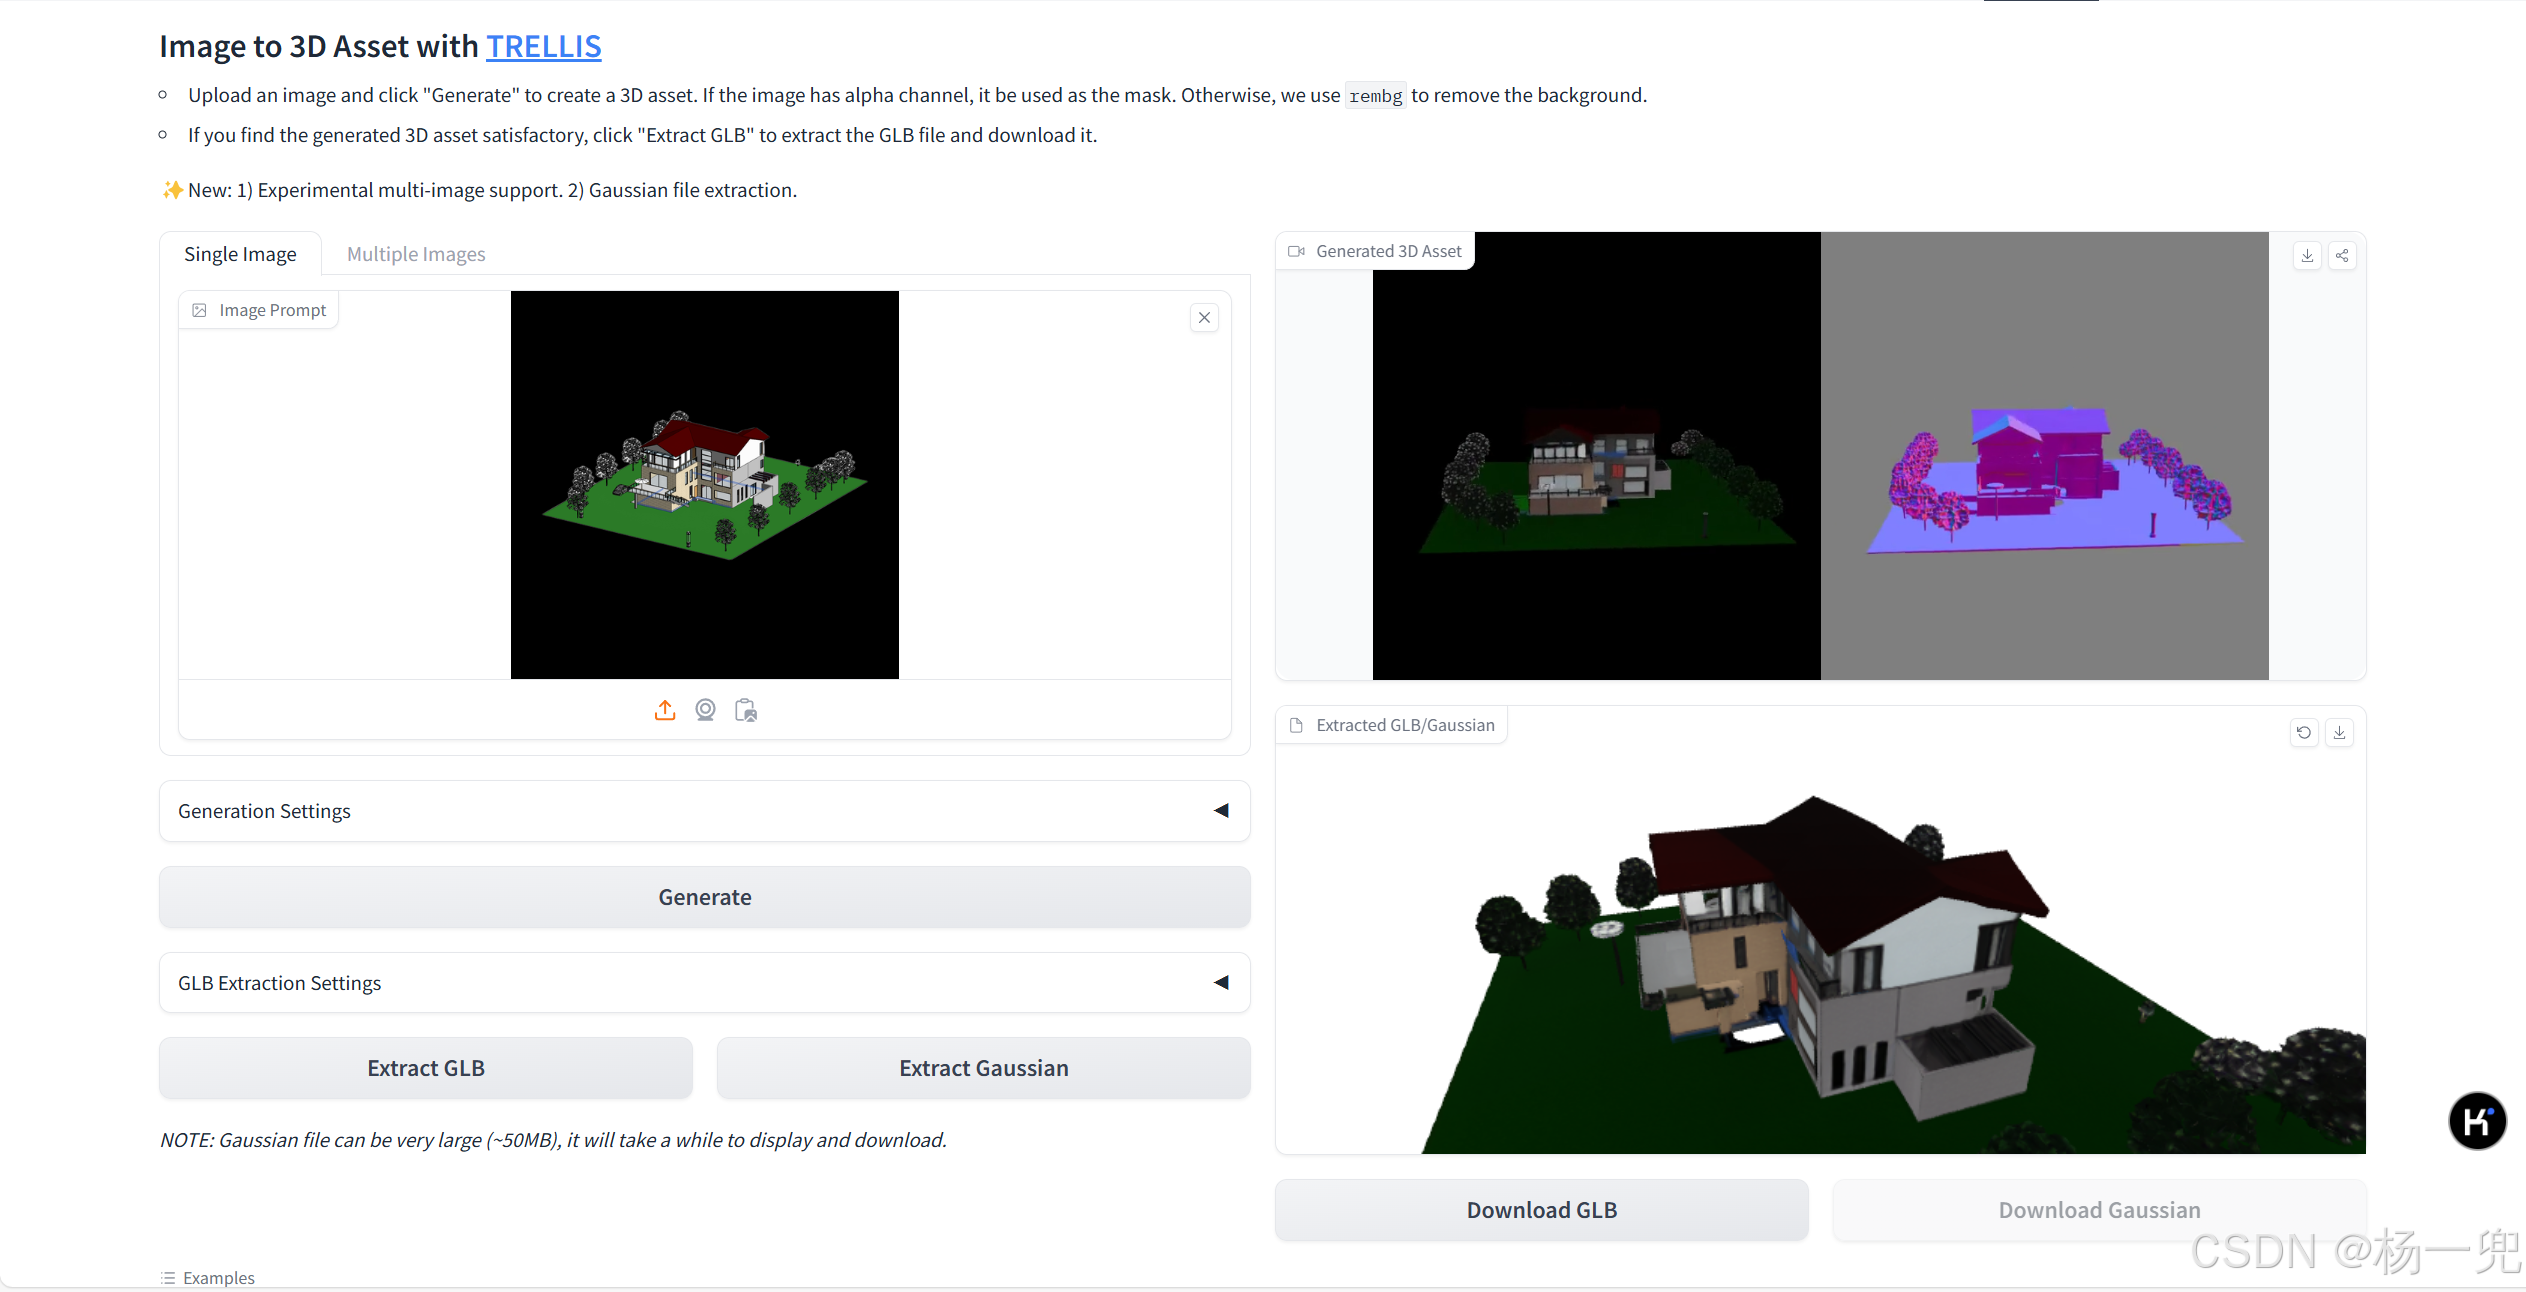Download the generated 3D asset video
This screenshot has width=2526, height=1292.
click(2307, 256)
